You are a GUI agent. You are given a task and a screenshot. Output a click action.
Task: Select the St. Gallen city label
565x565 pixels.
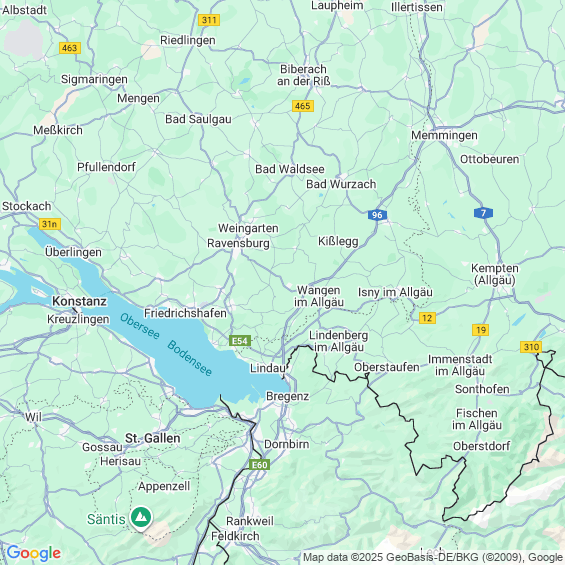pyautogui.click(x=152, y=438)
